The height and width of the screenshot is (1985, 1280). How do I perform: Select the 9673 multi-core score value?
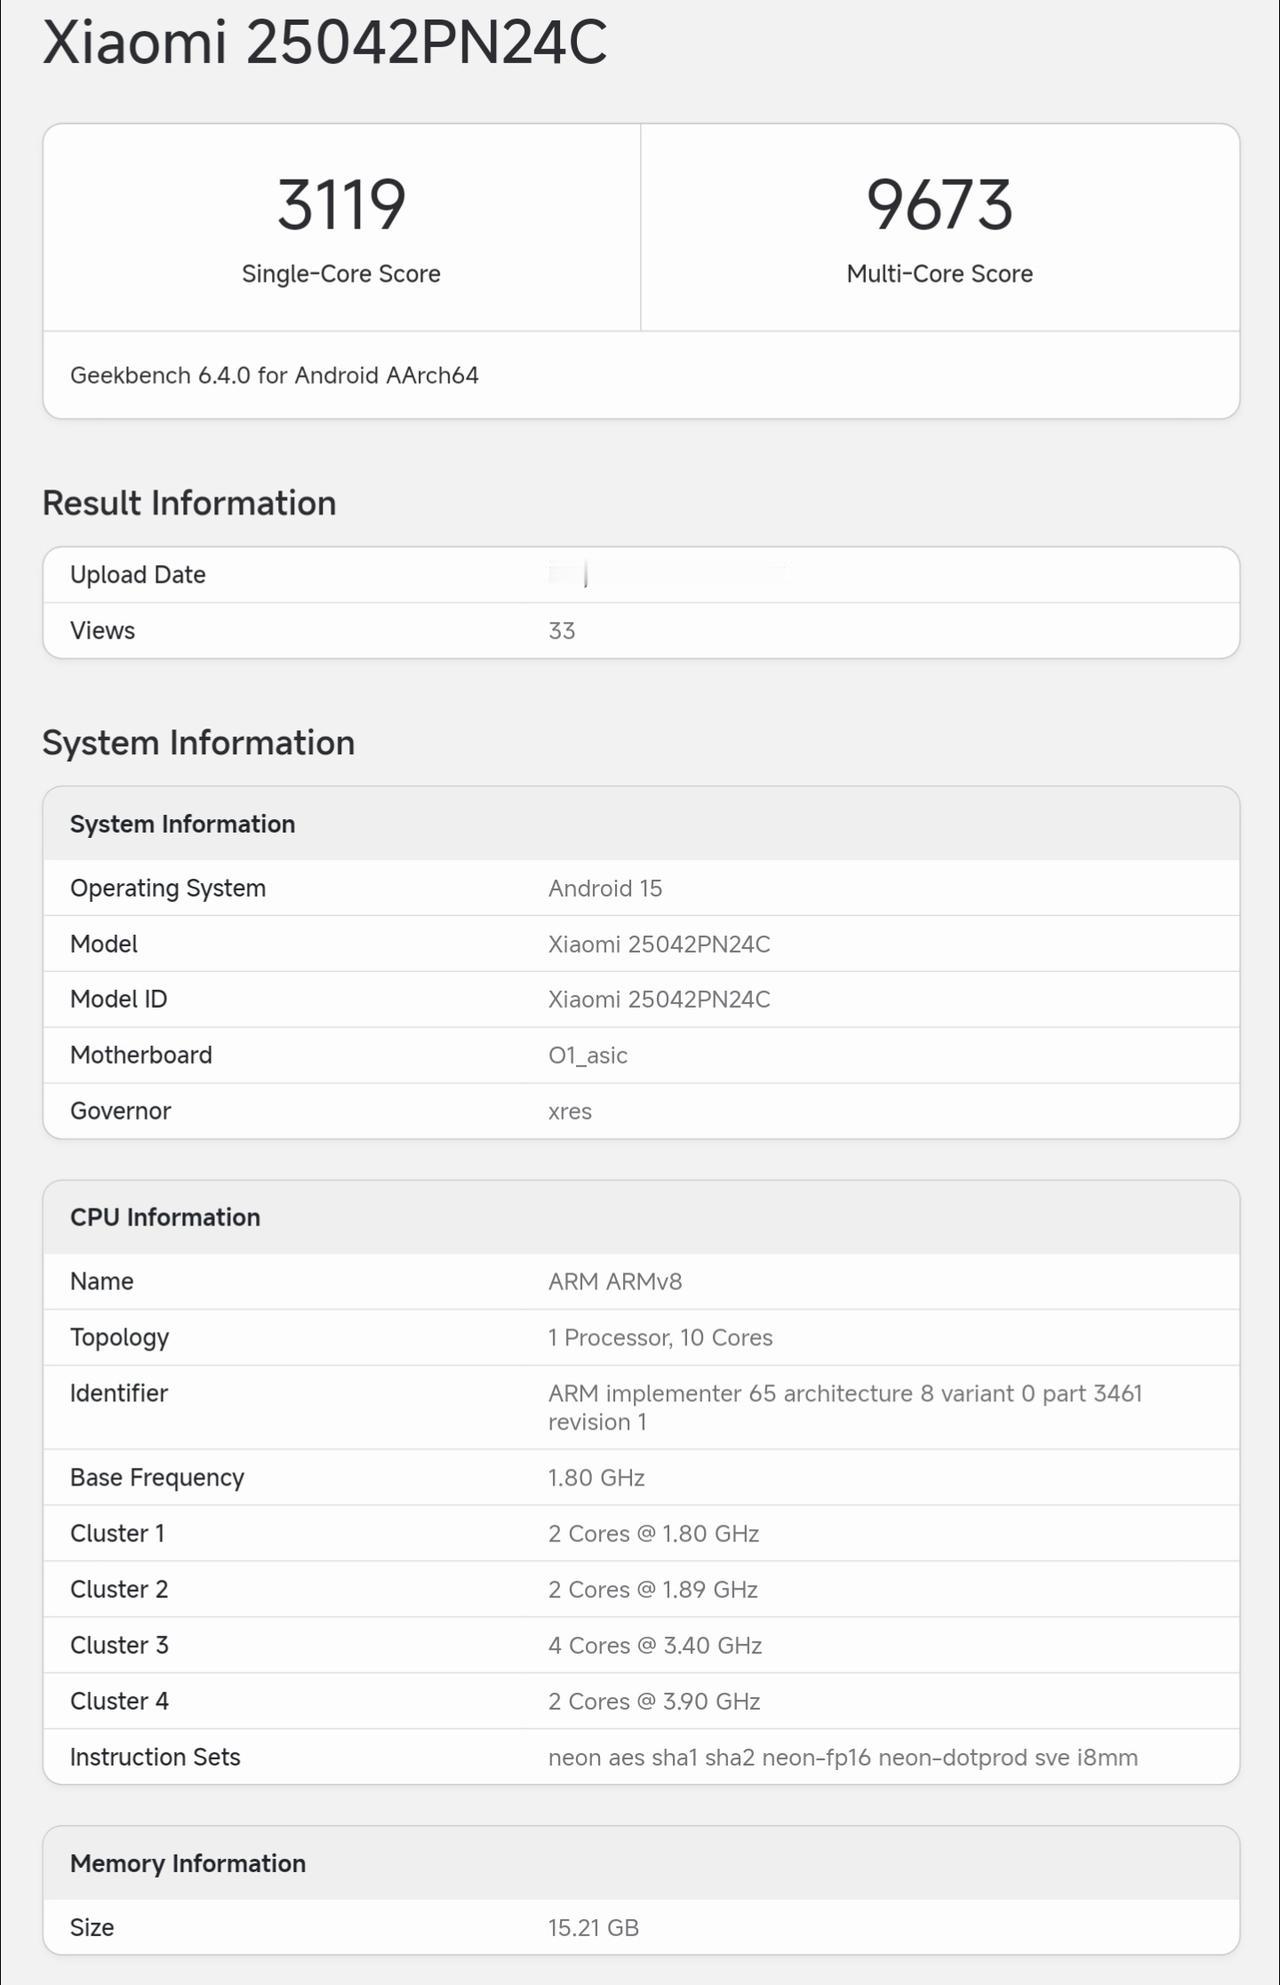(939, 205)
